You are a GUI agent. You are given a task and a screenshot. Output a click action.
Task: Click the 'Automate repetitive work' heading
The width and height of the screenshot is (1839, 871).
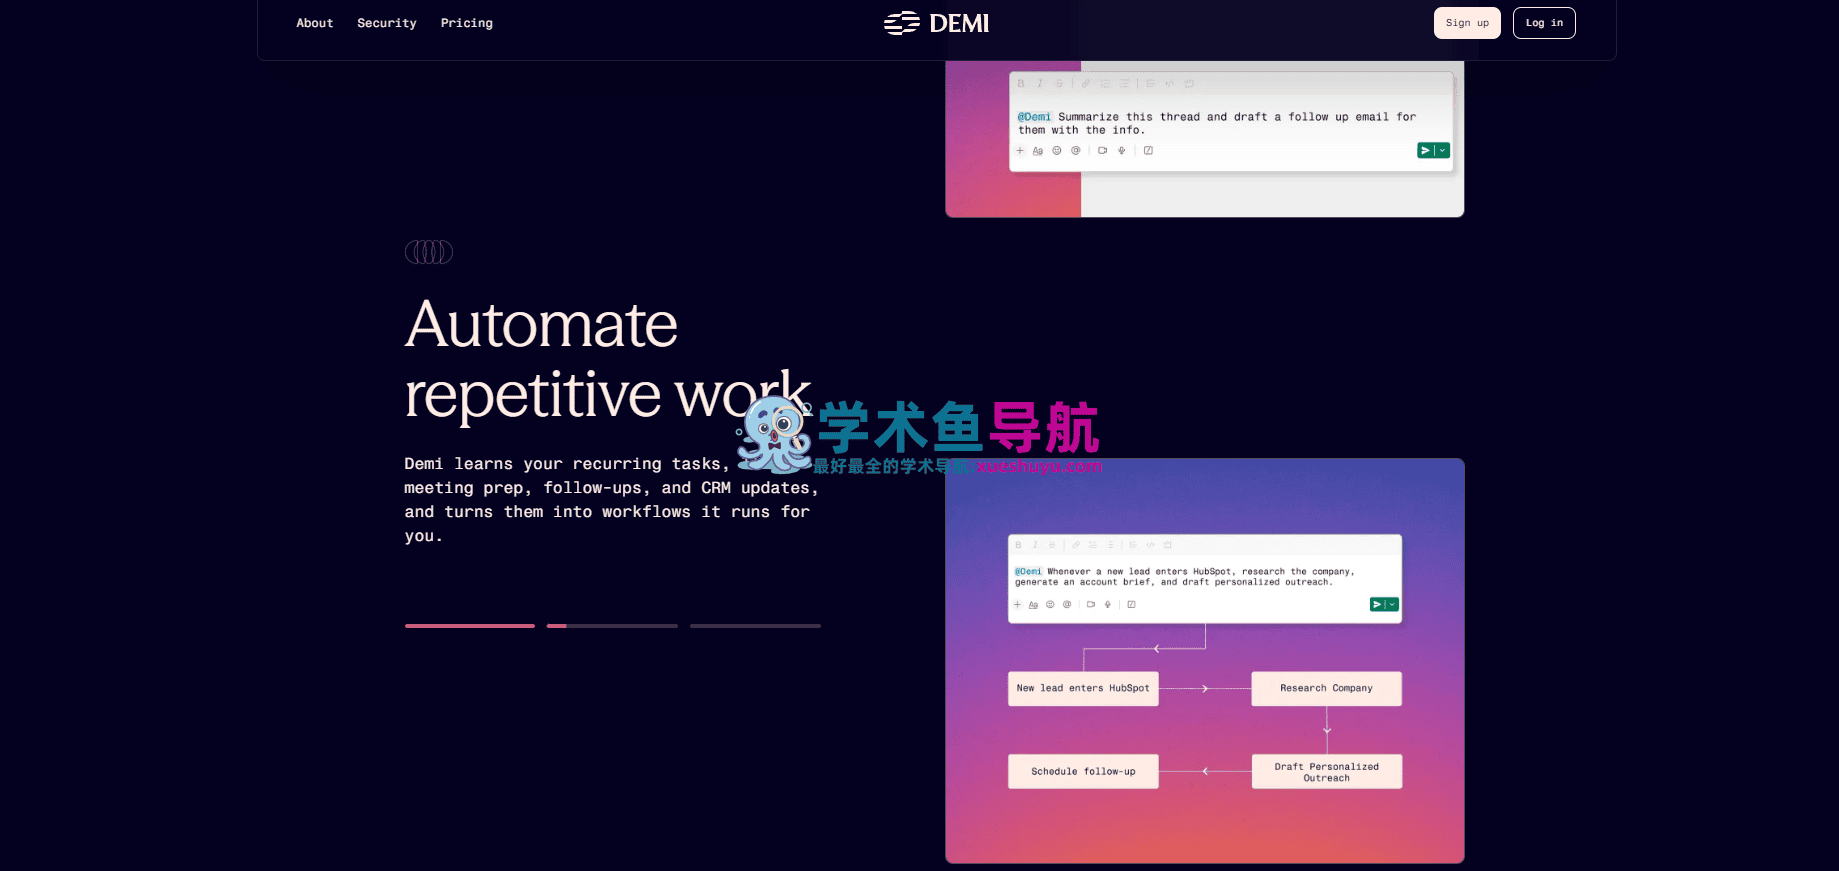tap(608, 360)
